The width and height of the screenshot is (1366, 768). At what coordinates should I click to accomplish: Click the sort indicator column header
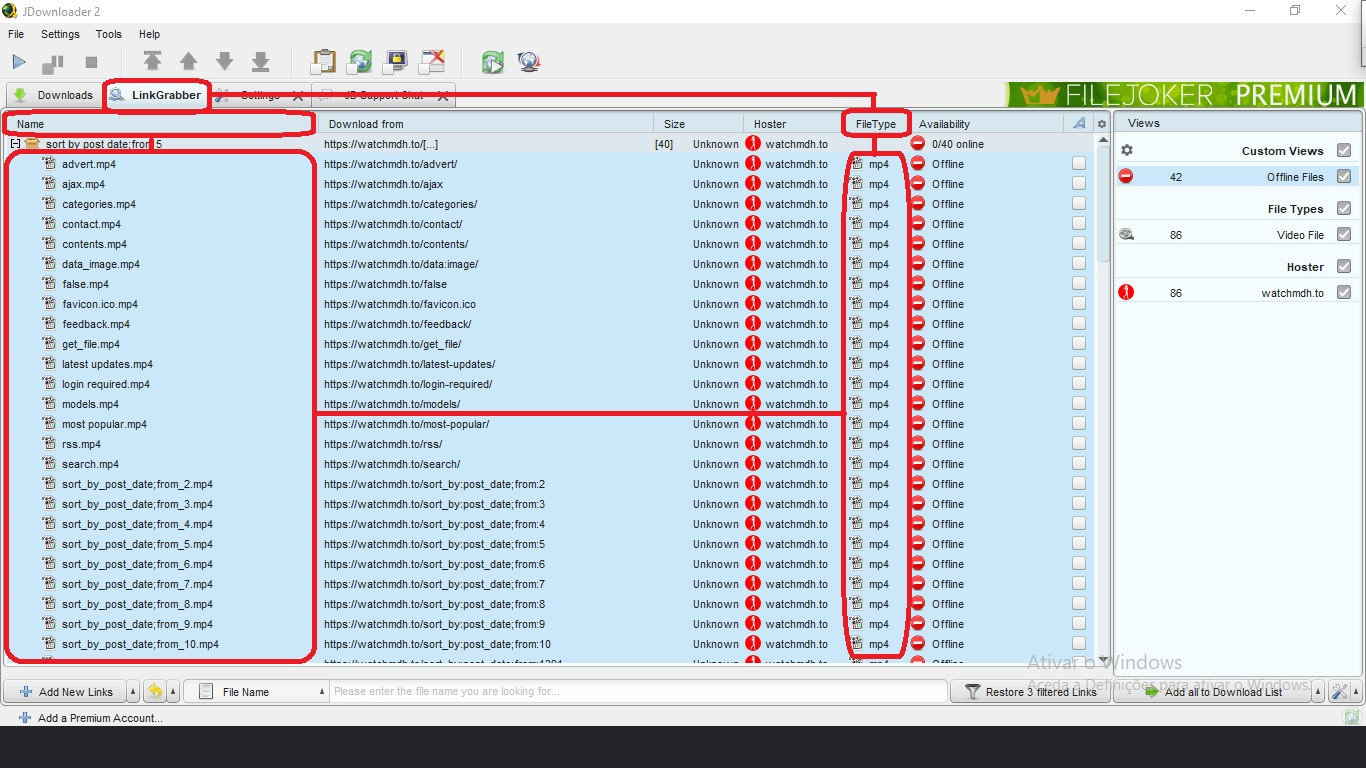click(x=1078, y=123)
